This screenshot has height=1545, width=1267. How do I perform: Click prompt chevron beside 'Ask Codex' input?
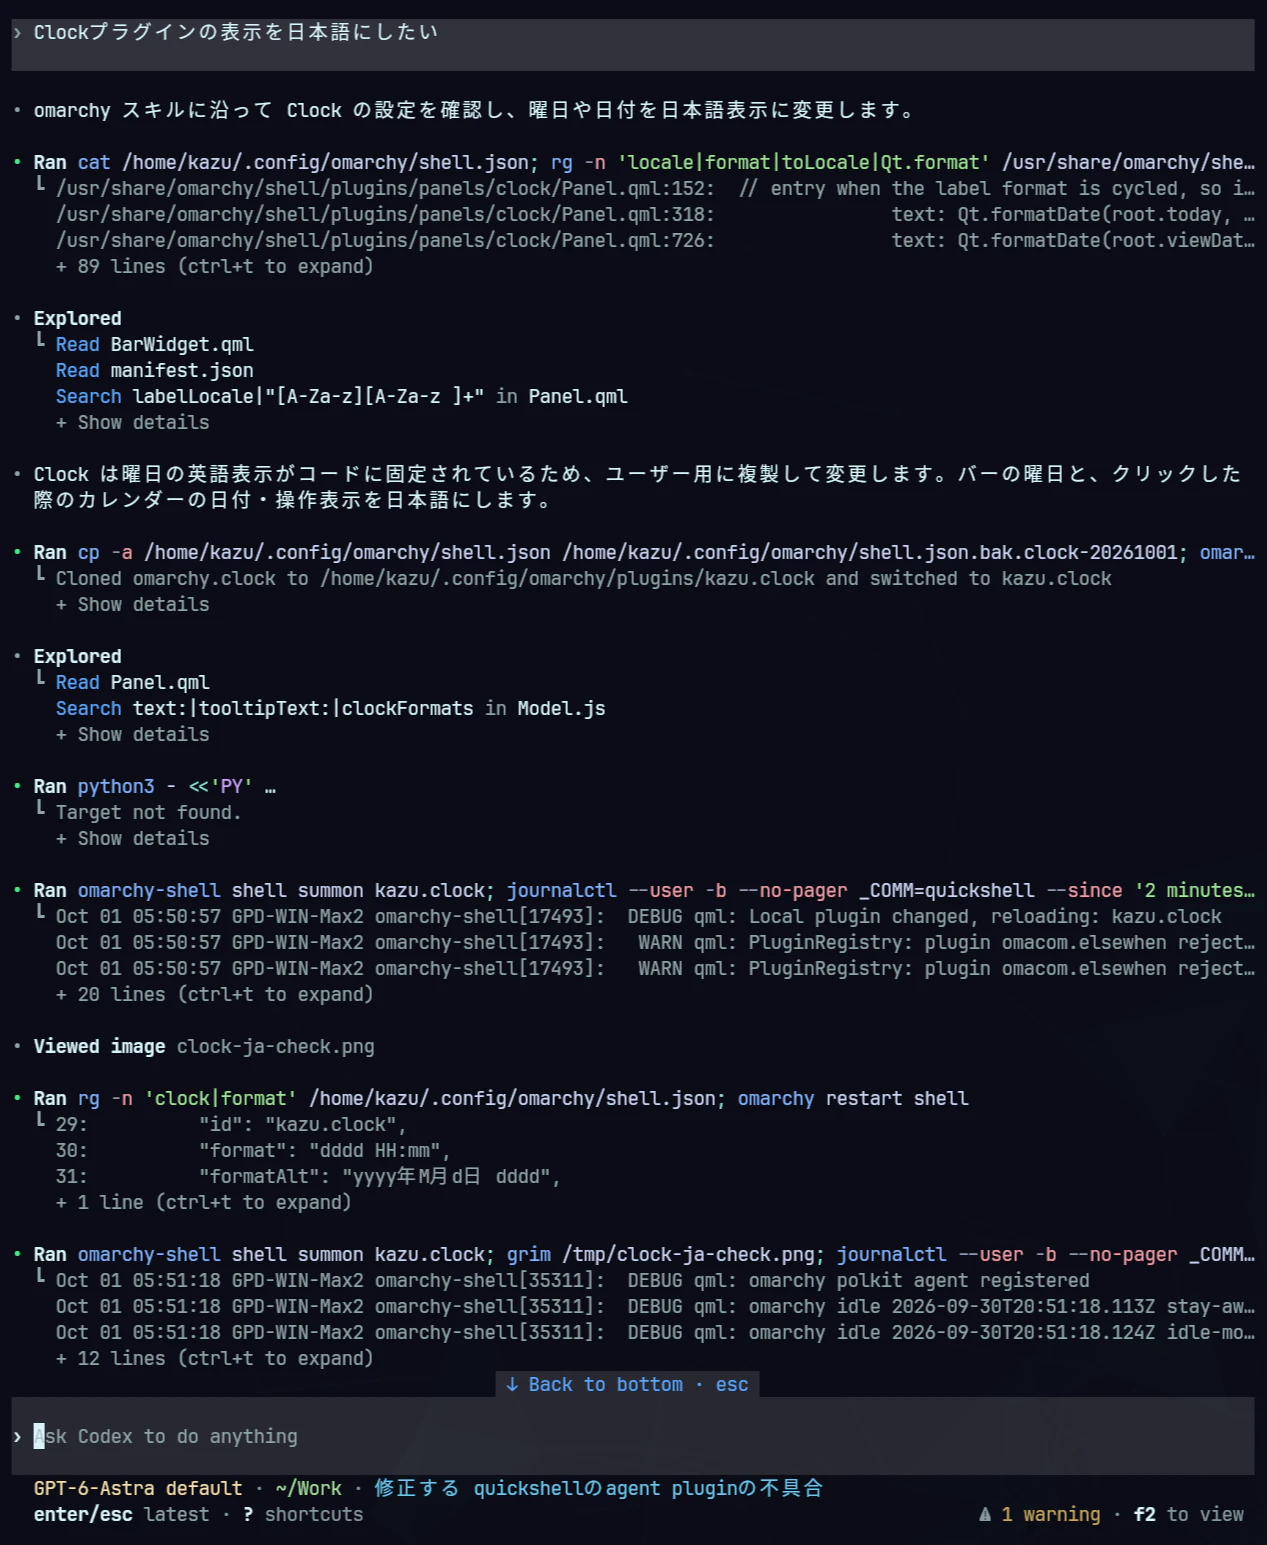(17, 1436)
